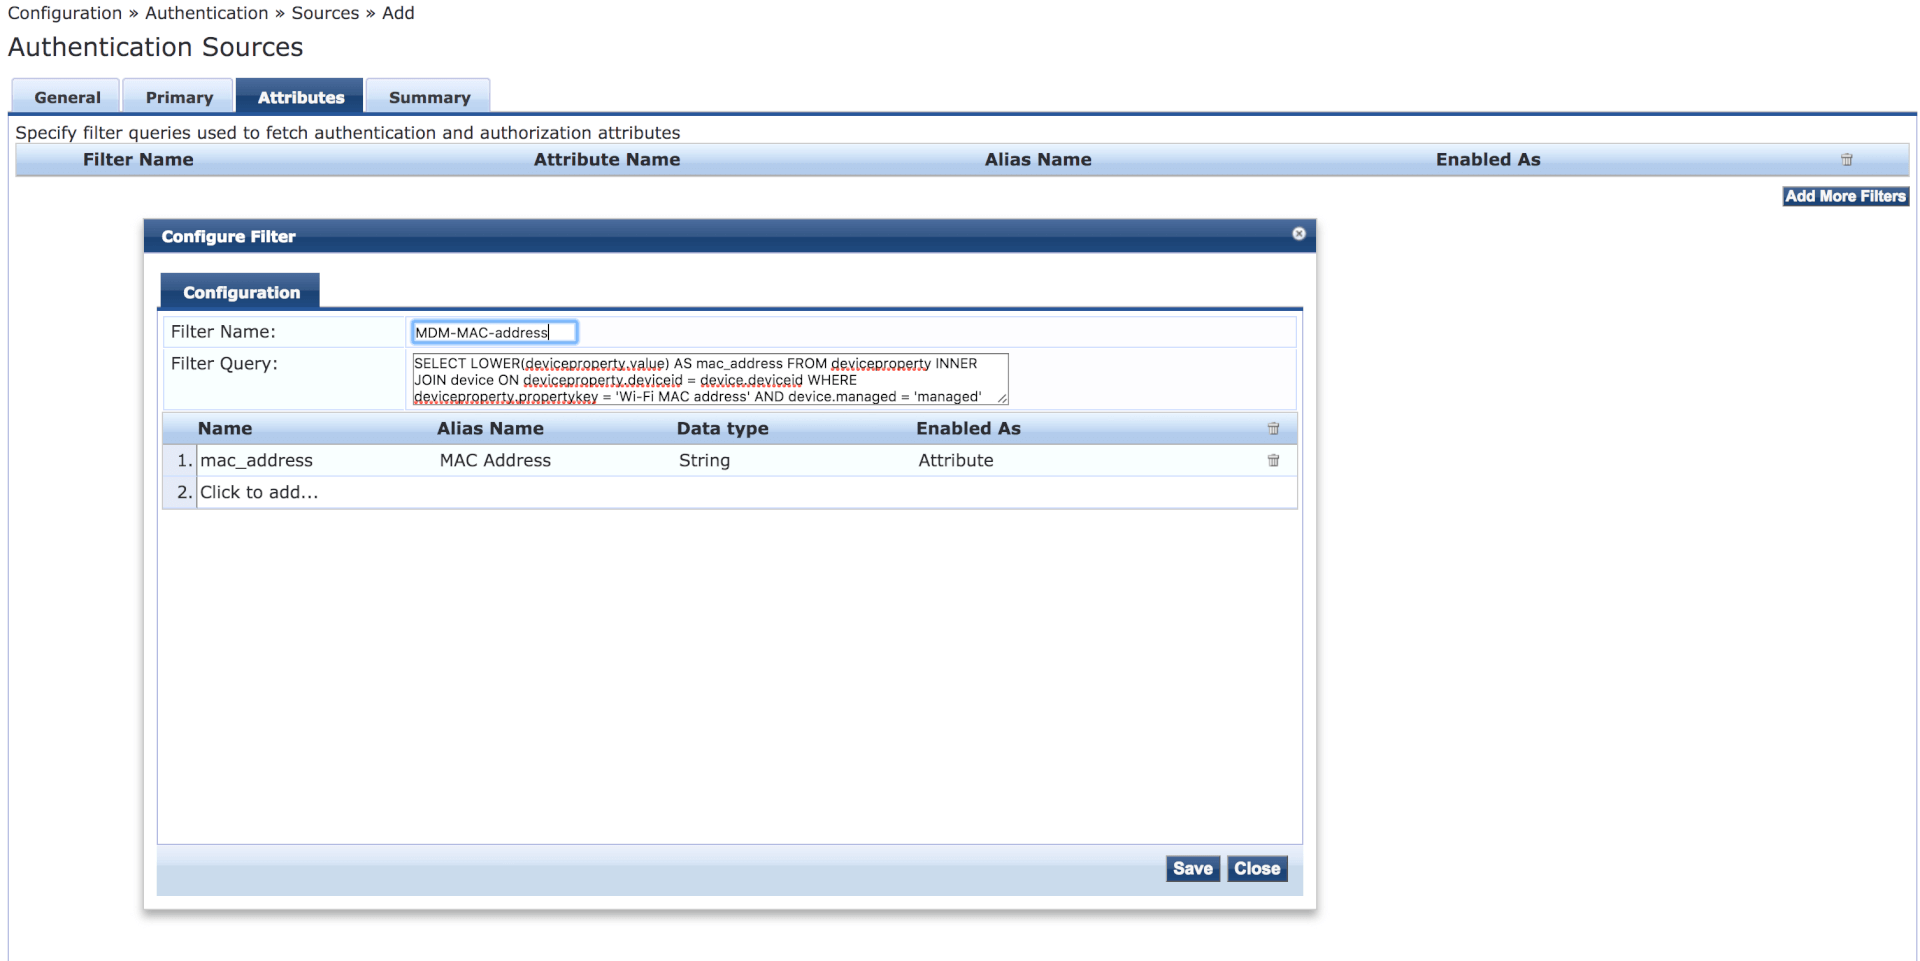The width and height of the screenshot is (1920, 961).
Task: Click the trash icon in the attribute table header
Action: pyautogui.click(x=1272, y=428)
